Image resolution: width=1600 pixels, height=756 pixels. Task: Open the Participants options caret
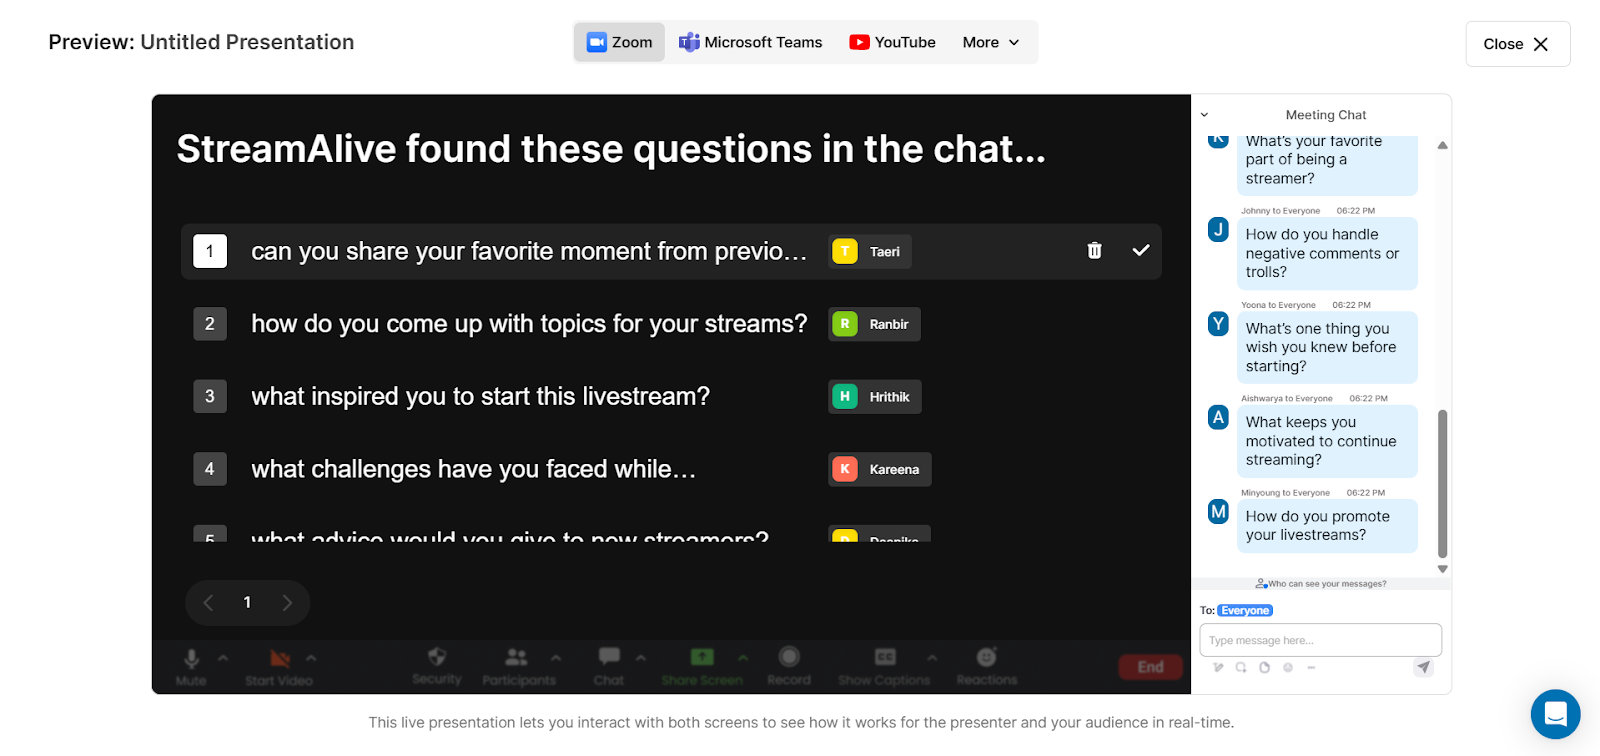pyautogui.click(x=556, y=657)
